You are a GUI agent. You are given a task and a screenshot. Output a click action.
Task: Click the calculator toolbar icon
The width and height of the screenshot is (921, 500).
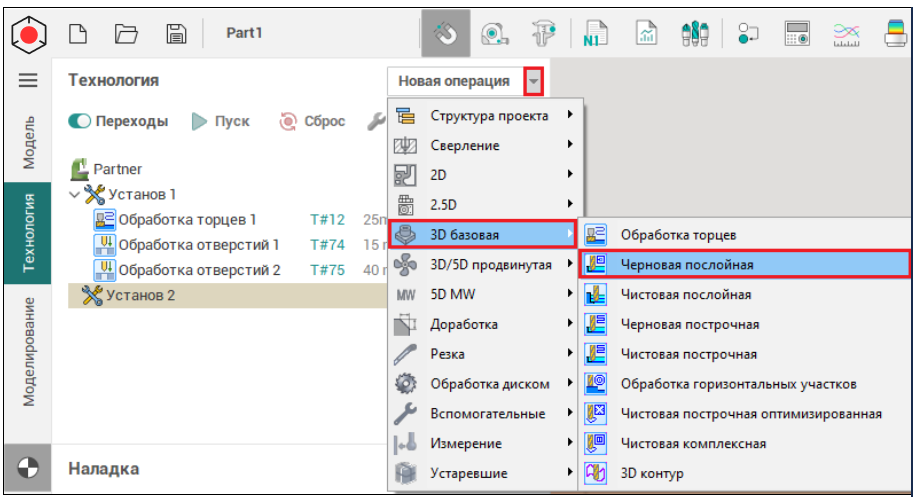pos(796,33)
